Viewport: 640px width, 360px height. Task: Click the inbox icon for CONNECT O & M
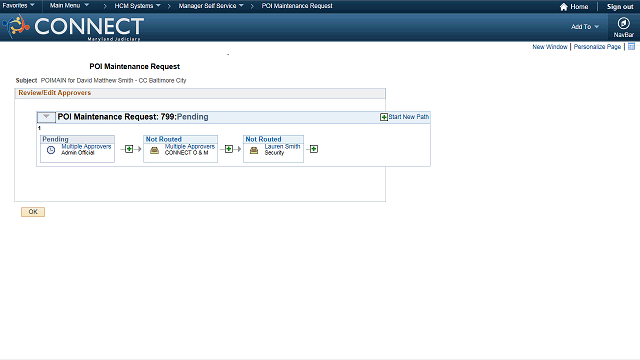coord(154,150)
